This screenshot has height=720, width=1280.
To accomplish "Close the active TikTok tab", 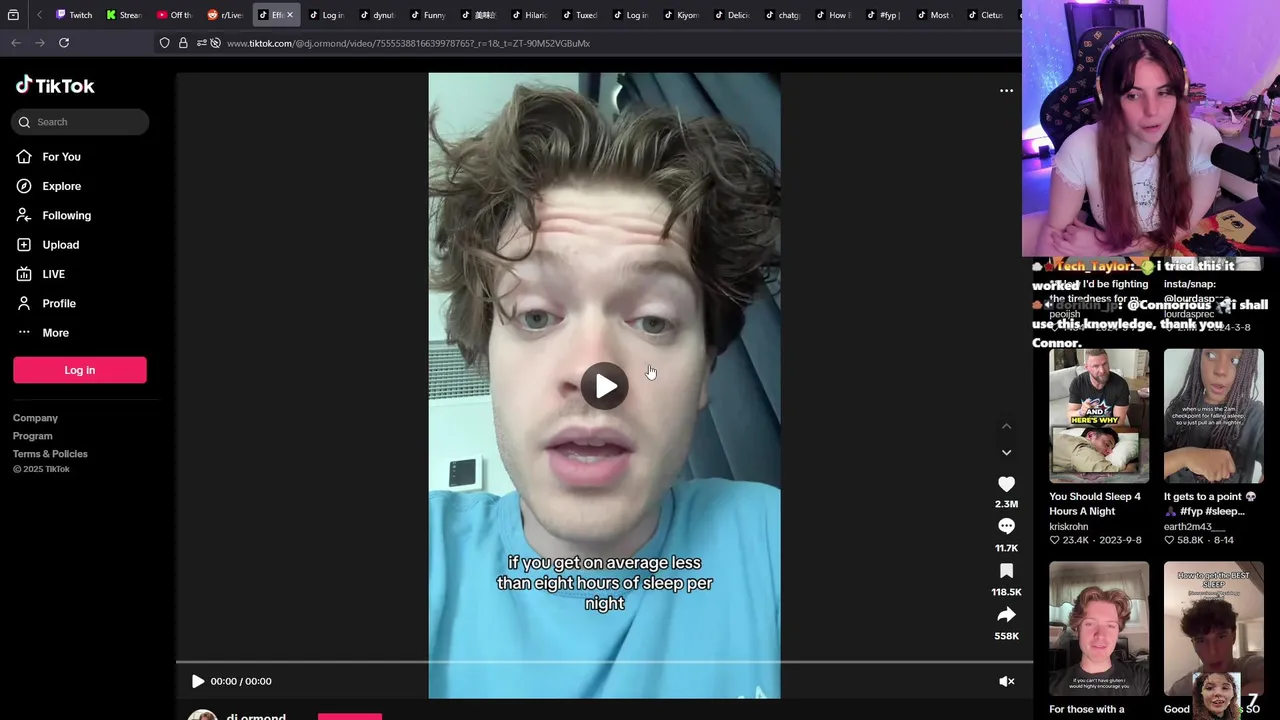I will click(290, 15).
